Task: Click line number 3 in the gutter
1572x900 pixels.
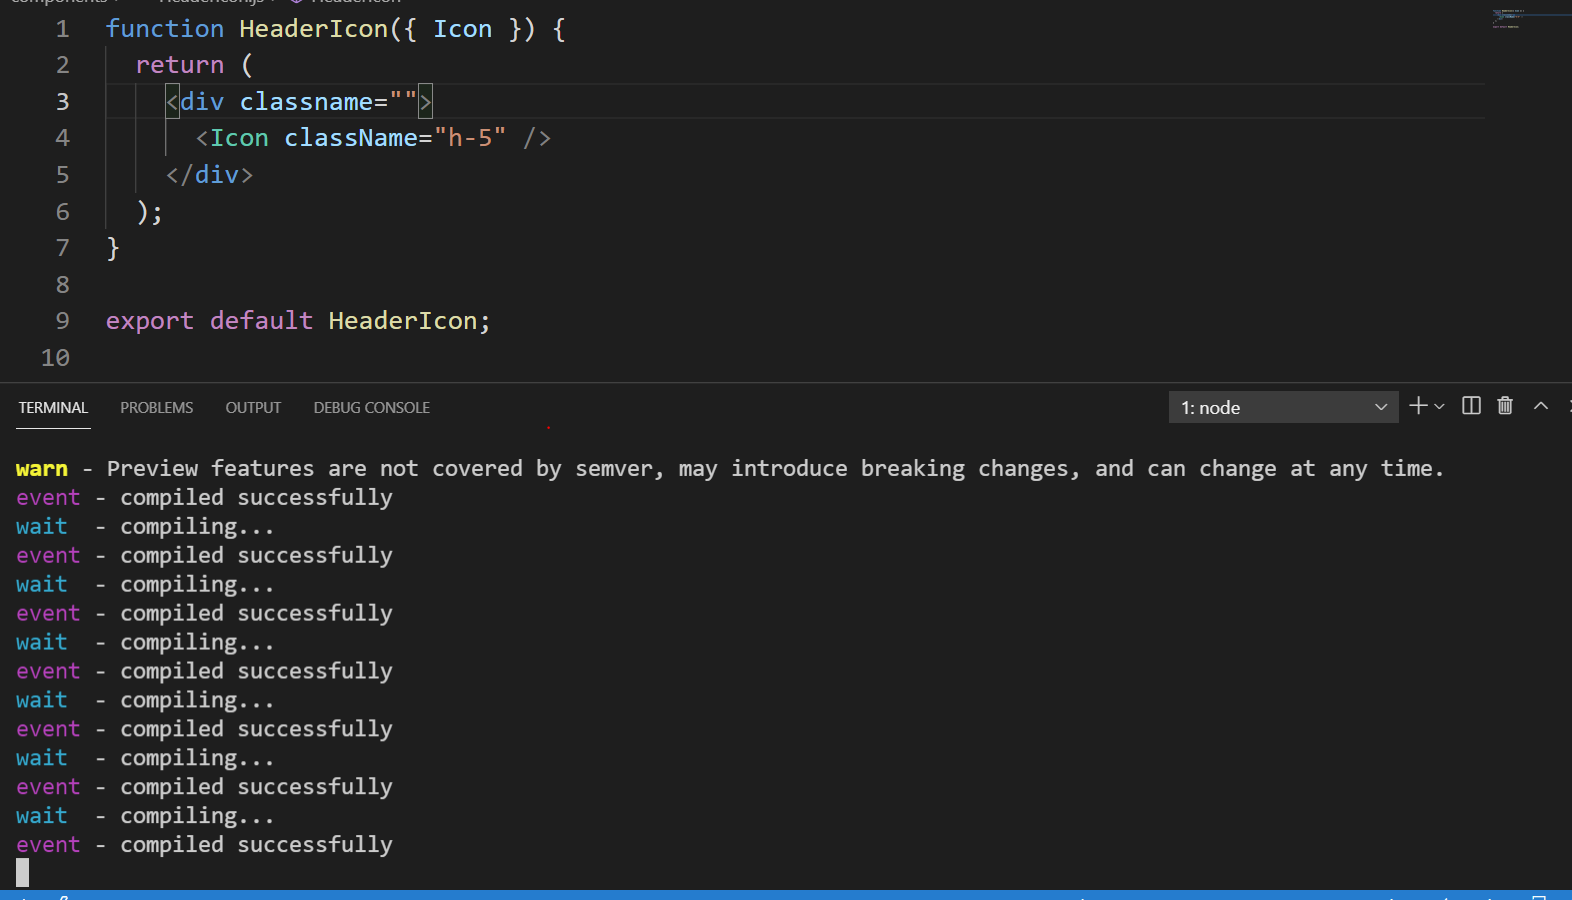Action: click(x=62, y=102)
